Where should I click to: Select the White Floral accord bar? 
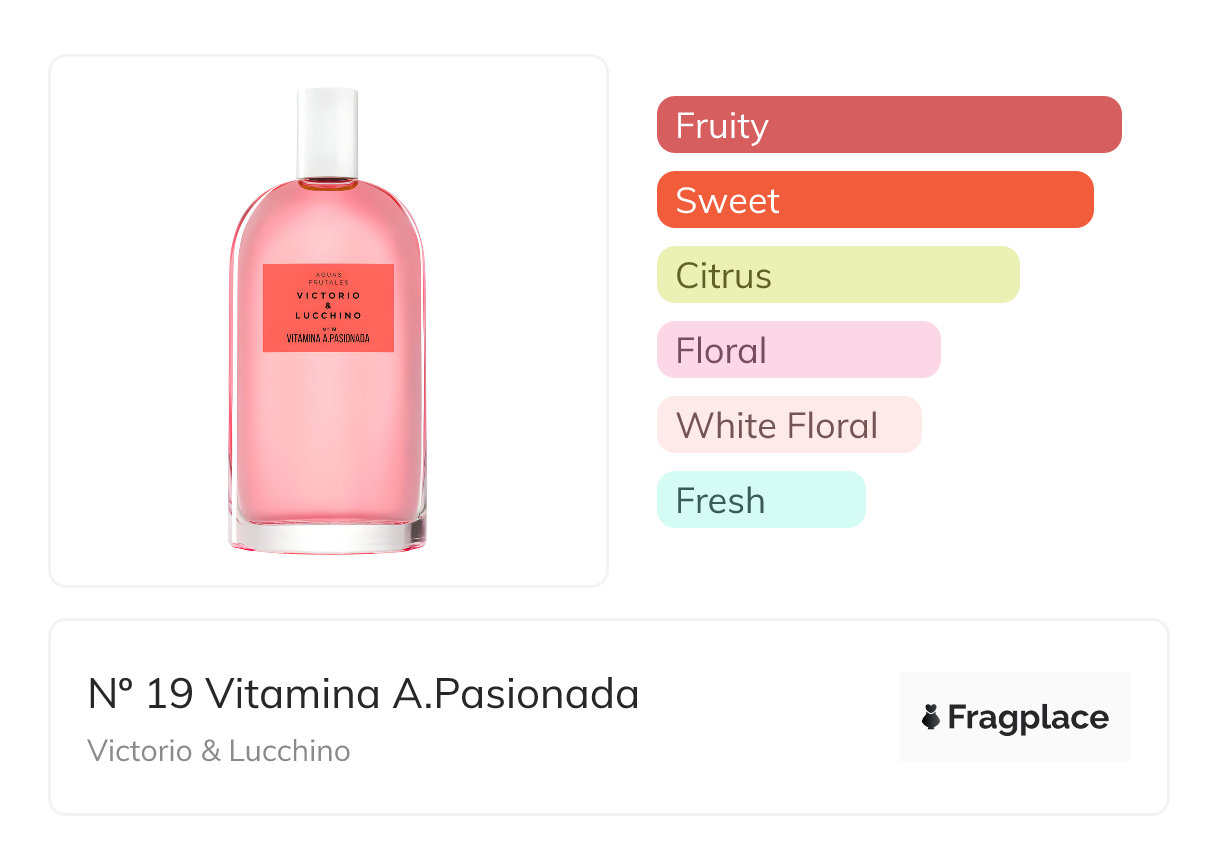(x=788, y=425)
